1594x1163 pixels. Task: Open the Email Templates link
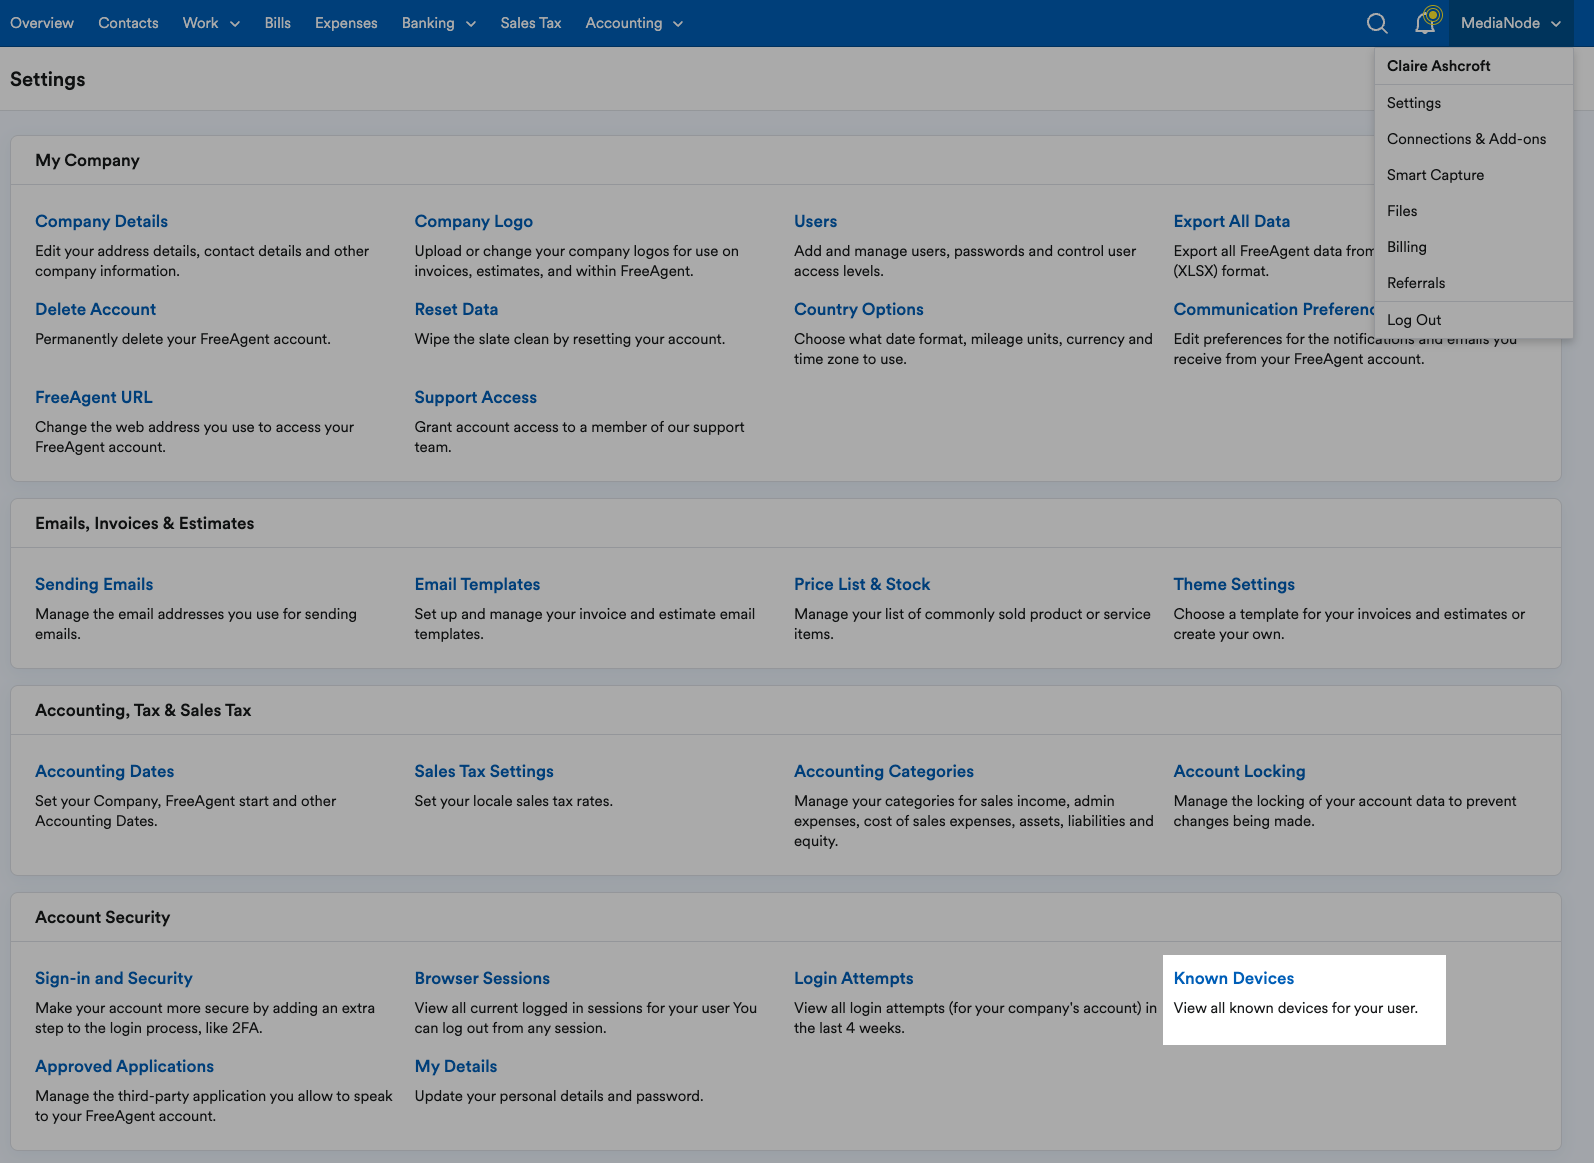pyautogui.click(x=477, y=584)
